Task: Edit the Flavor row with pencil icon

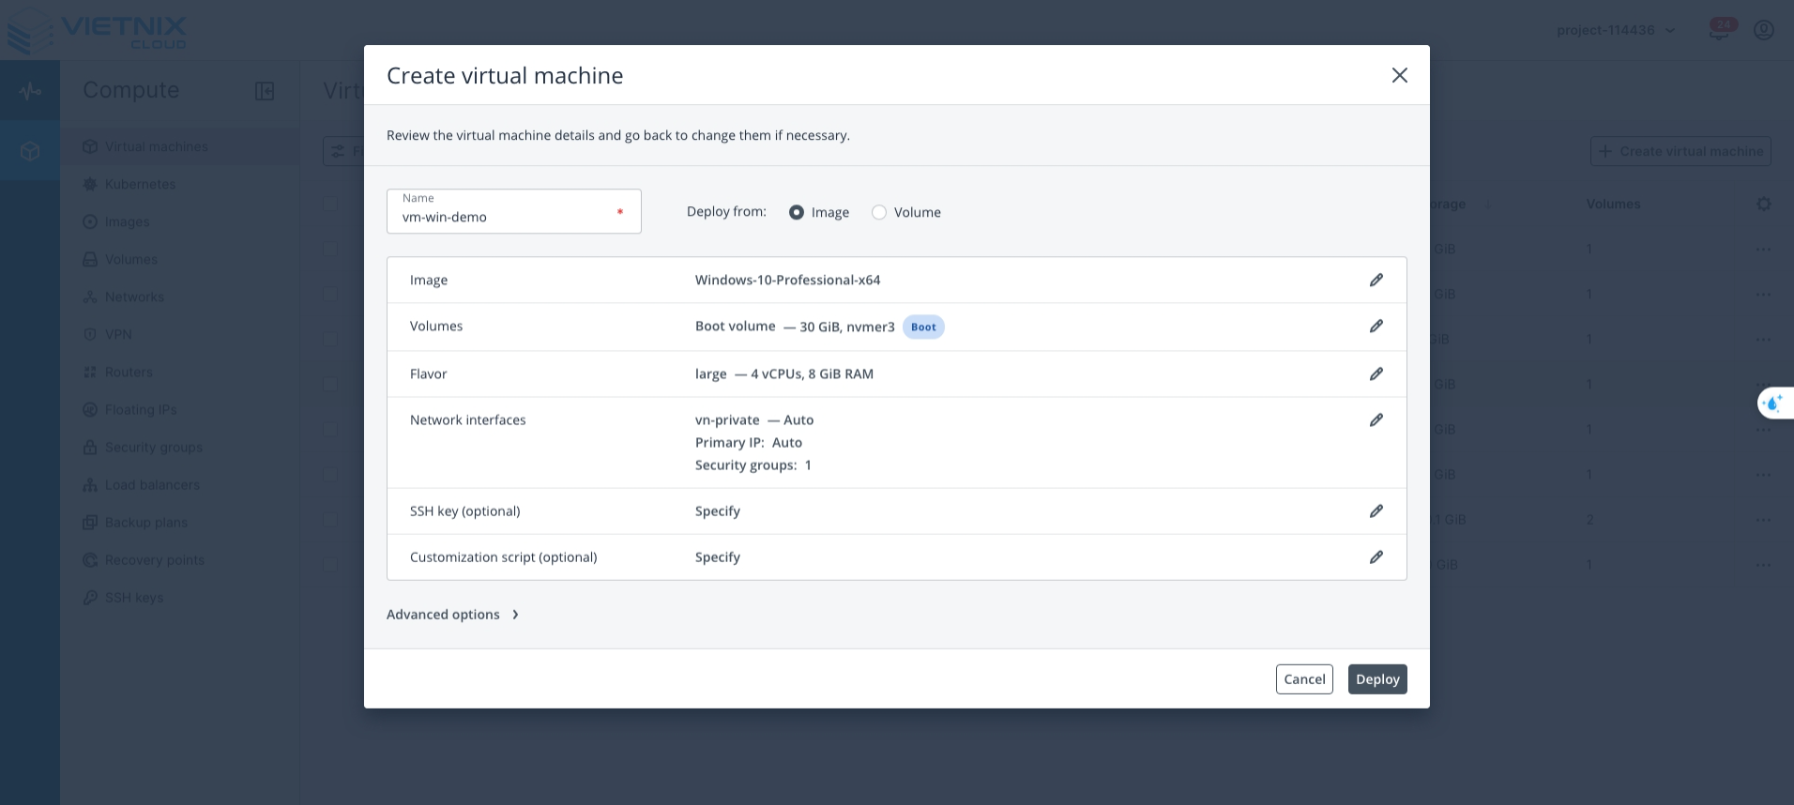Action: pos(1376,374)
